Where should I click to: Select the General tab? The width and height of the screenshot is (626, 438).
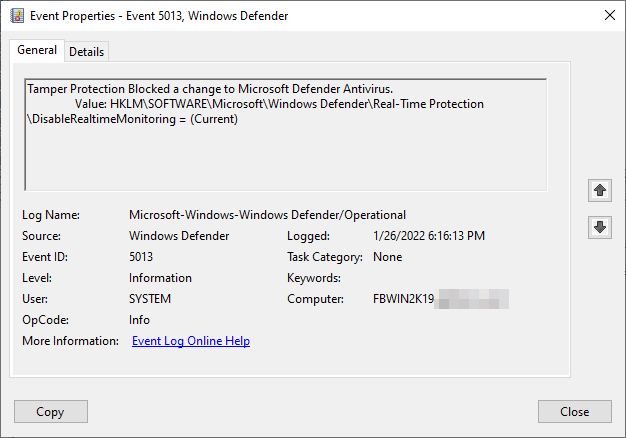coord(37,50)
